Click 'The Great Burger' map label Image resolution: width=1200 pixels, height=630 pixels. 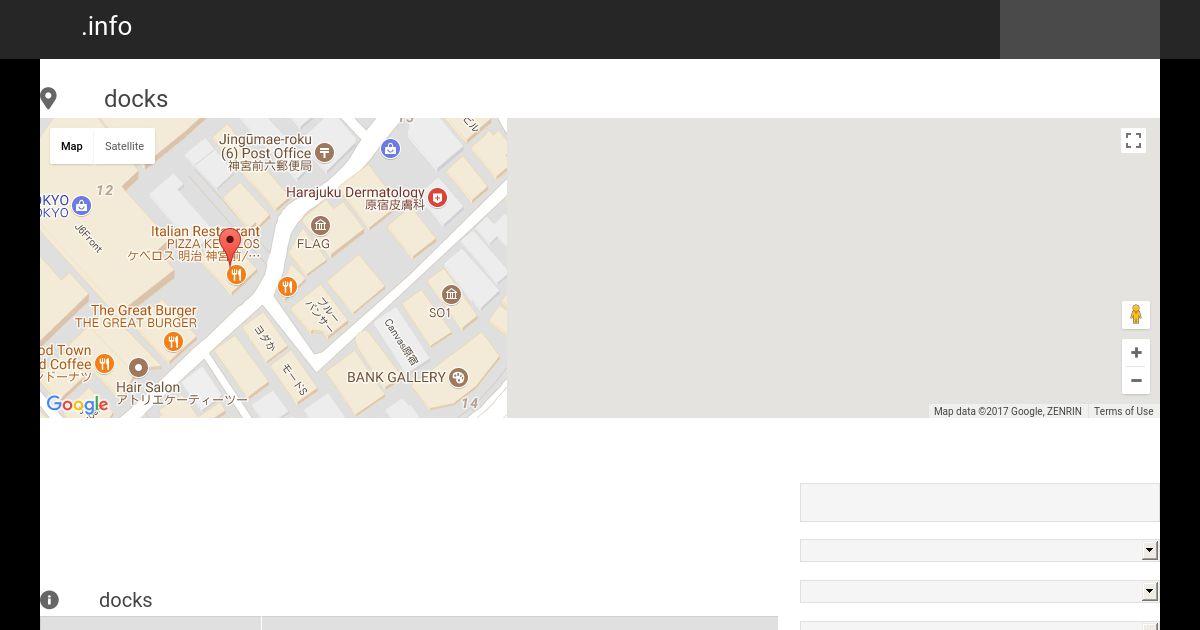tap(143, 310)
